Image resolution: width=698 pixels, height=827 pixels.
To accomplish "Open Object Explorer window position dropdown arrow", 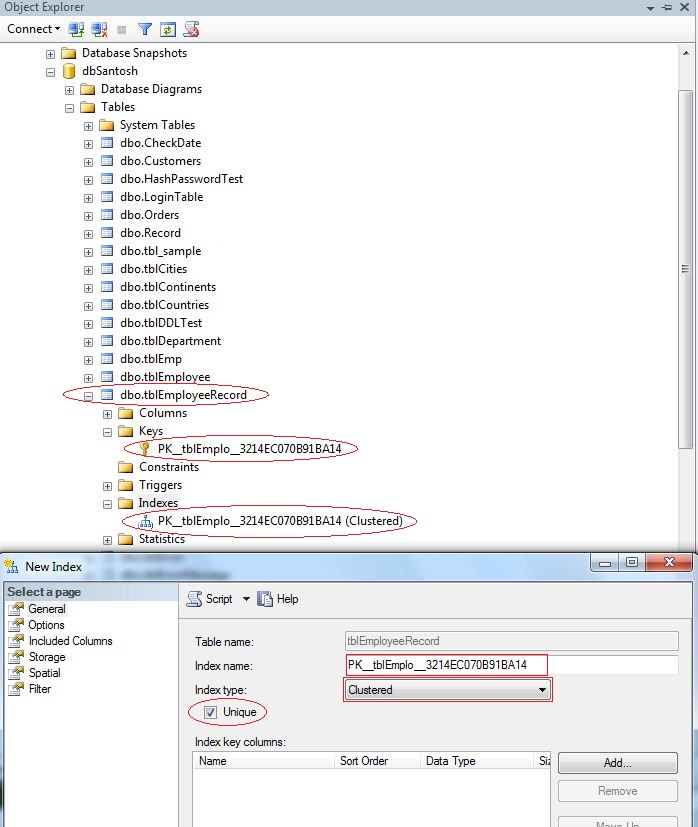I will [651, 8].
